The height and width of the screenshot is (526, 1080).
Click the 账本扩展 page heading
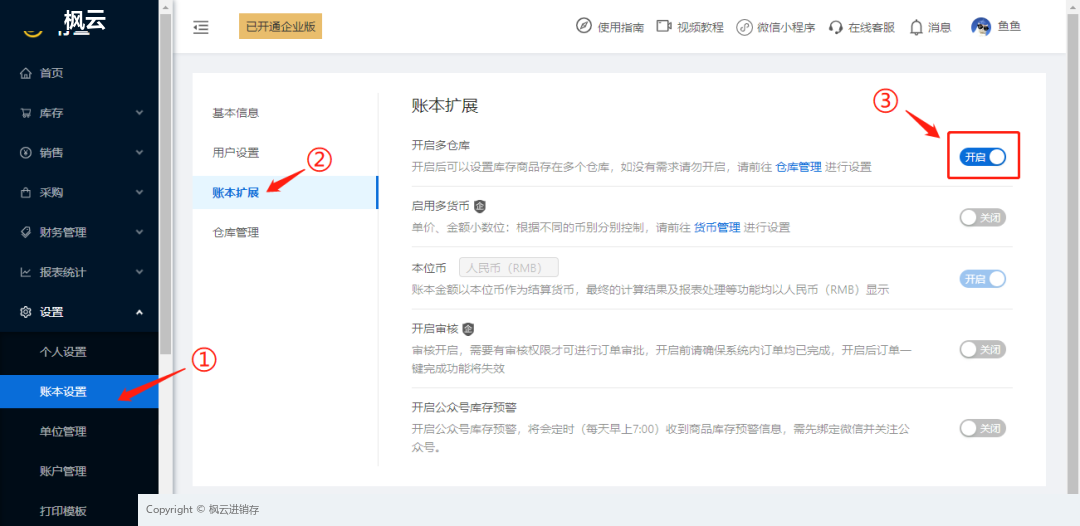tap(444, 106)
